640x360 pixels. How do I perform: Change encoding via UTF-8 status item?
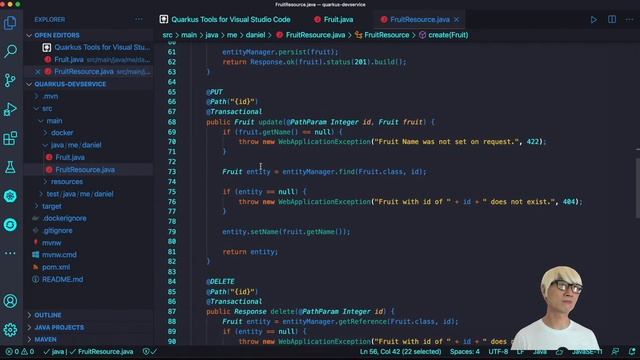point(498,351)
